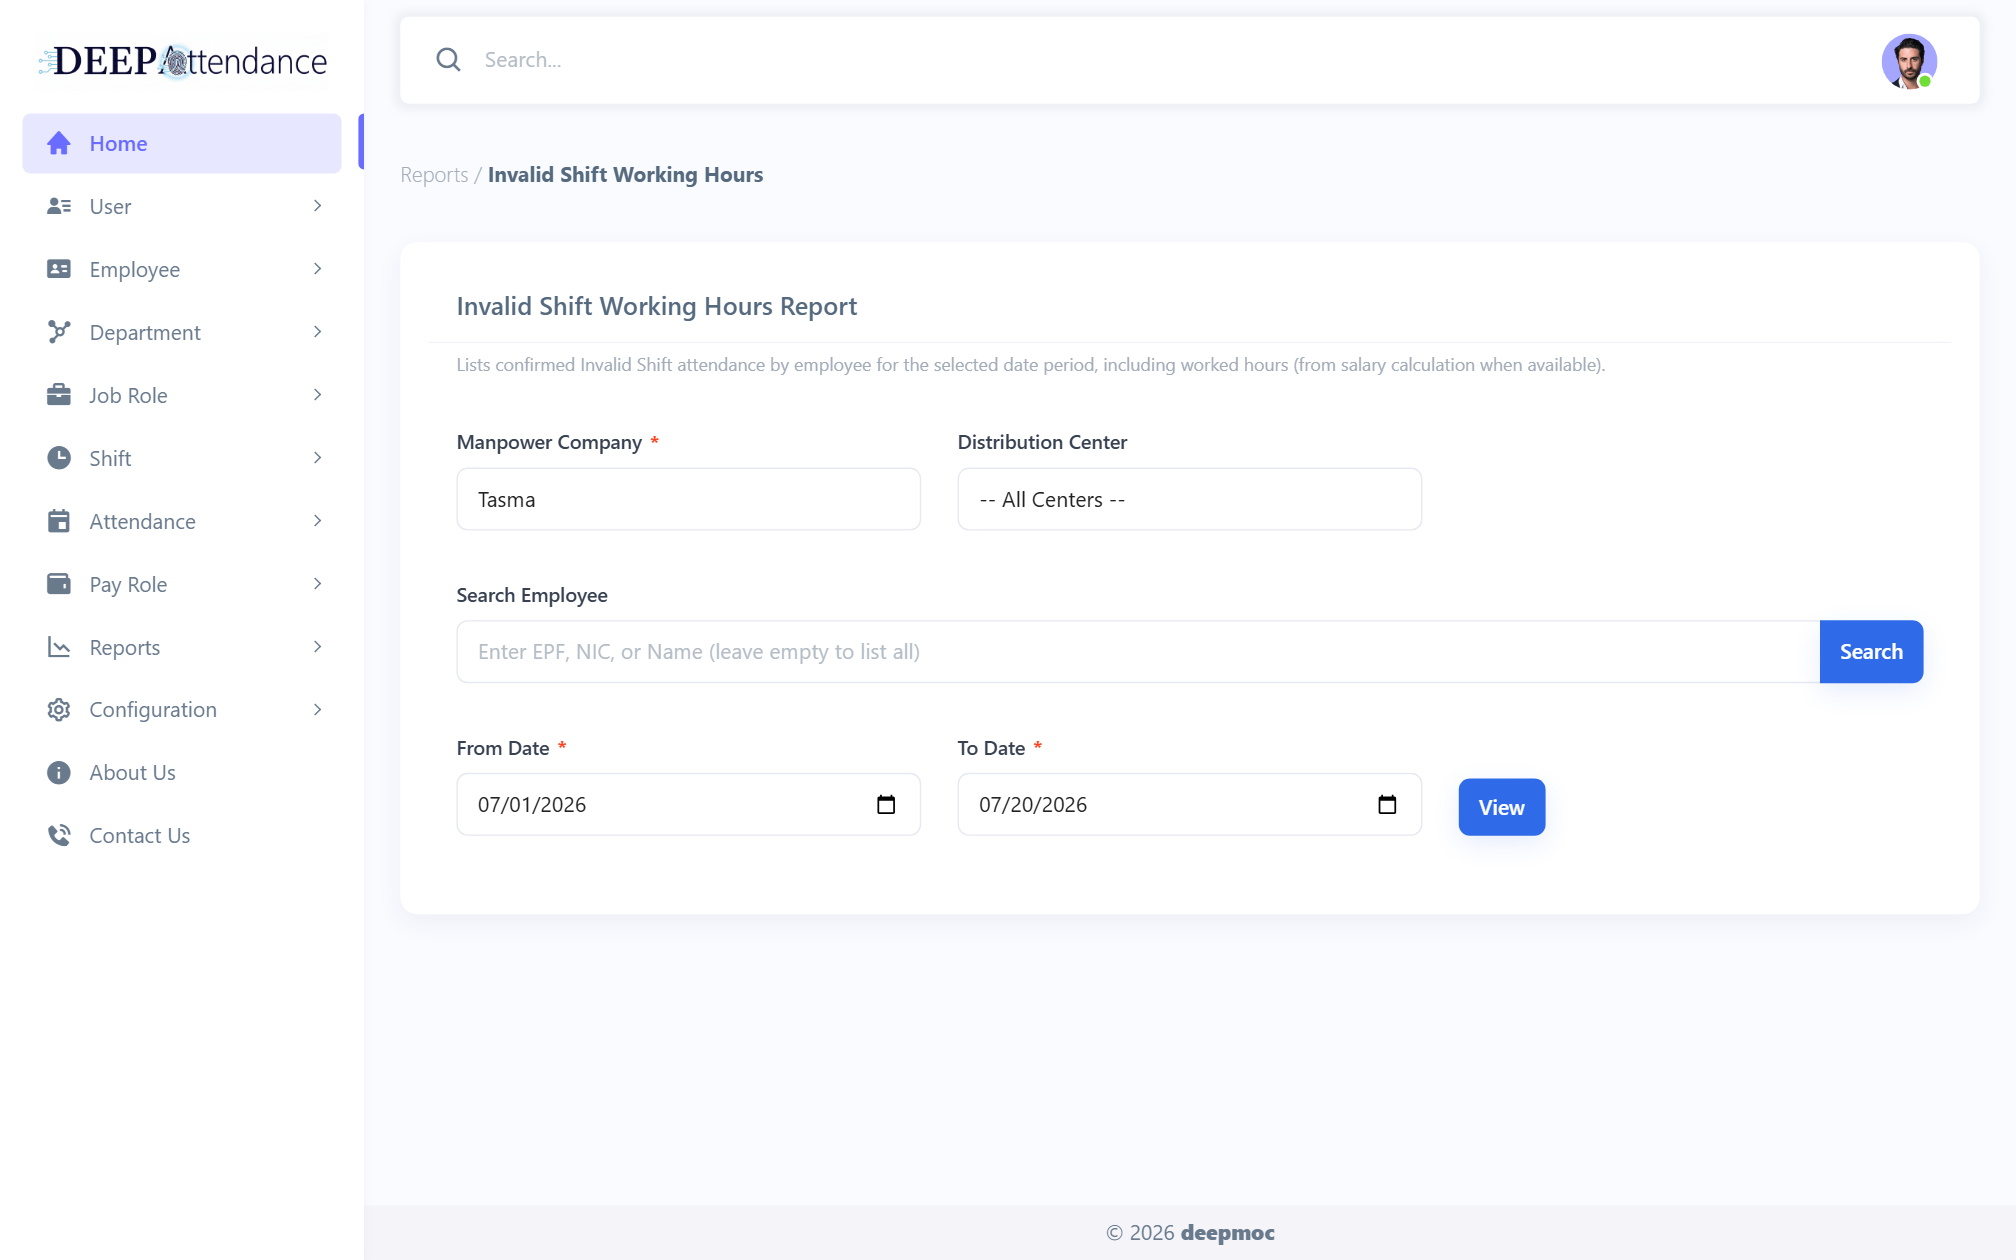Viewport: 2016px width, 1260px height.
Task: Expand the Attendance menu chevron
Action: click(x=317, y=521)
